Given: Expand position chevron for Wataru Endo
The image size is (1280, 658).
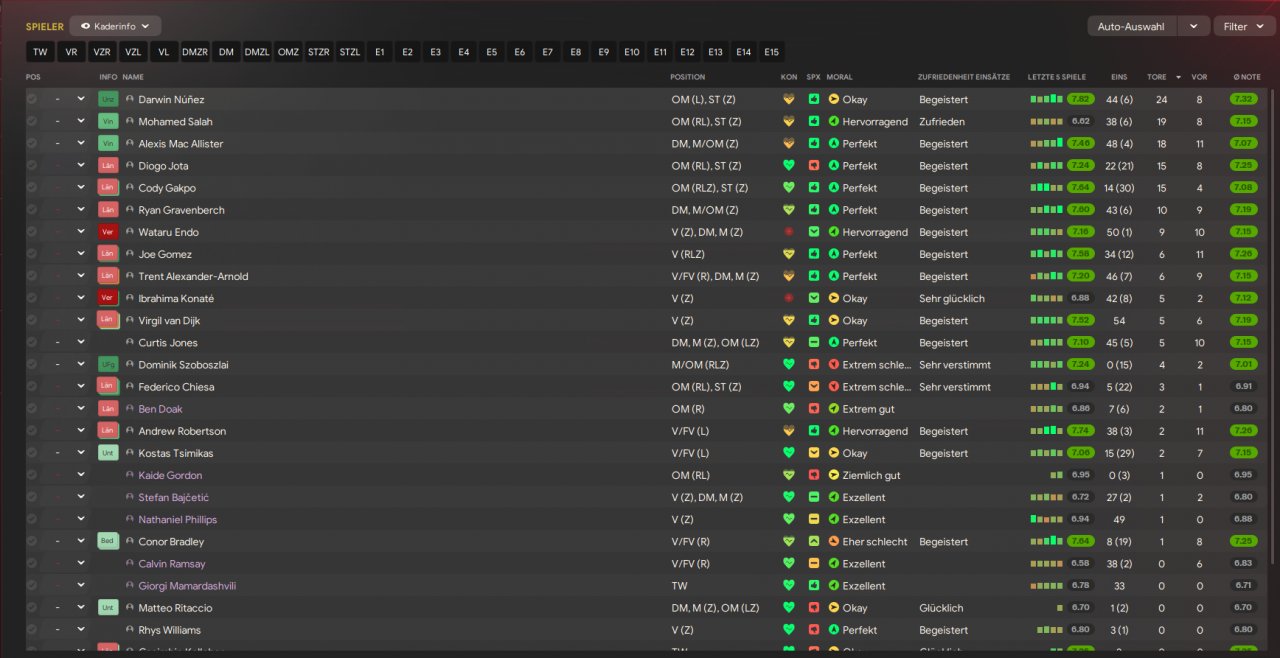Looking at the screenshot, I should 81,232.
